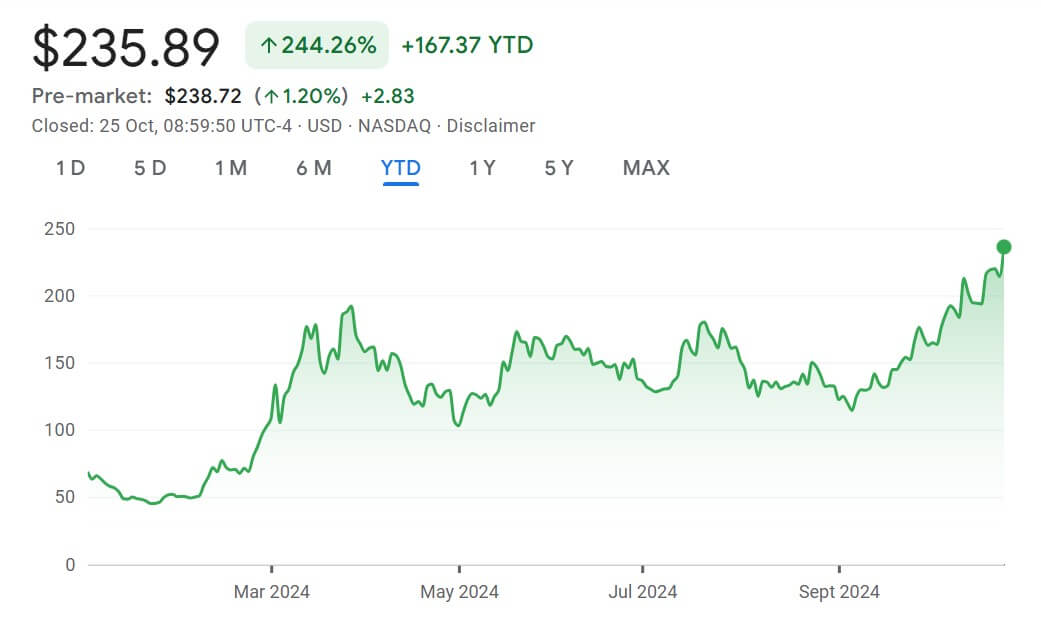The width and height of the screenshot is (1041, 621).
Task: Show the 1 M price chart
Action: pyautogui.click(x=231, y=168)
